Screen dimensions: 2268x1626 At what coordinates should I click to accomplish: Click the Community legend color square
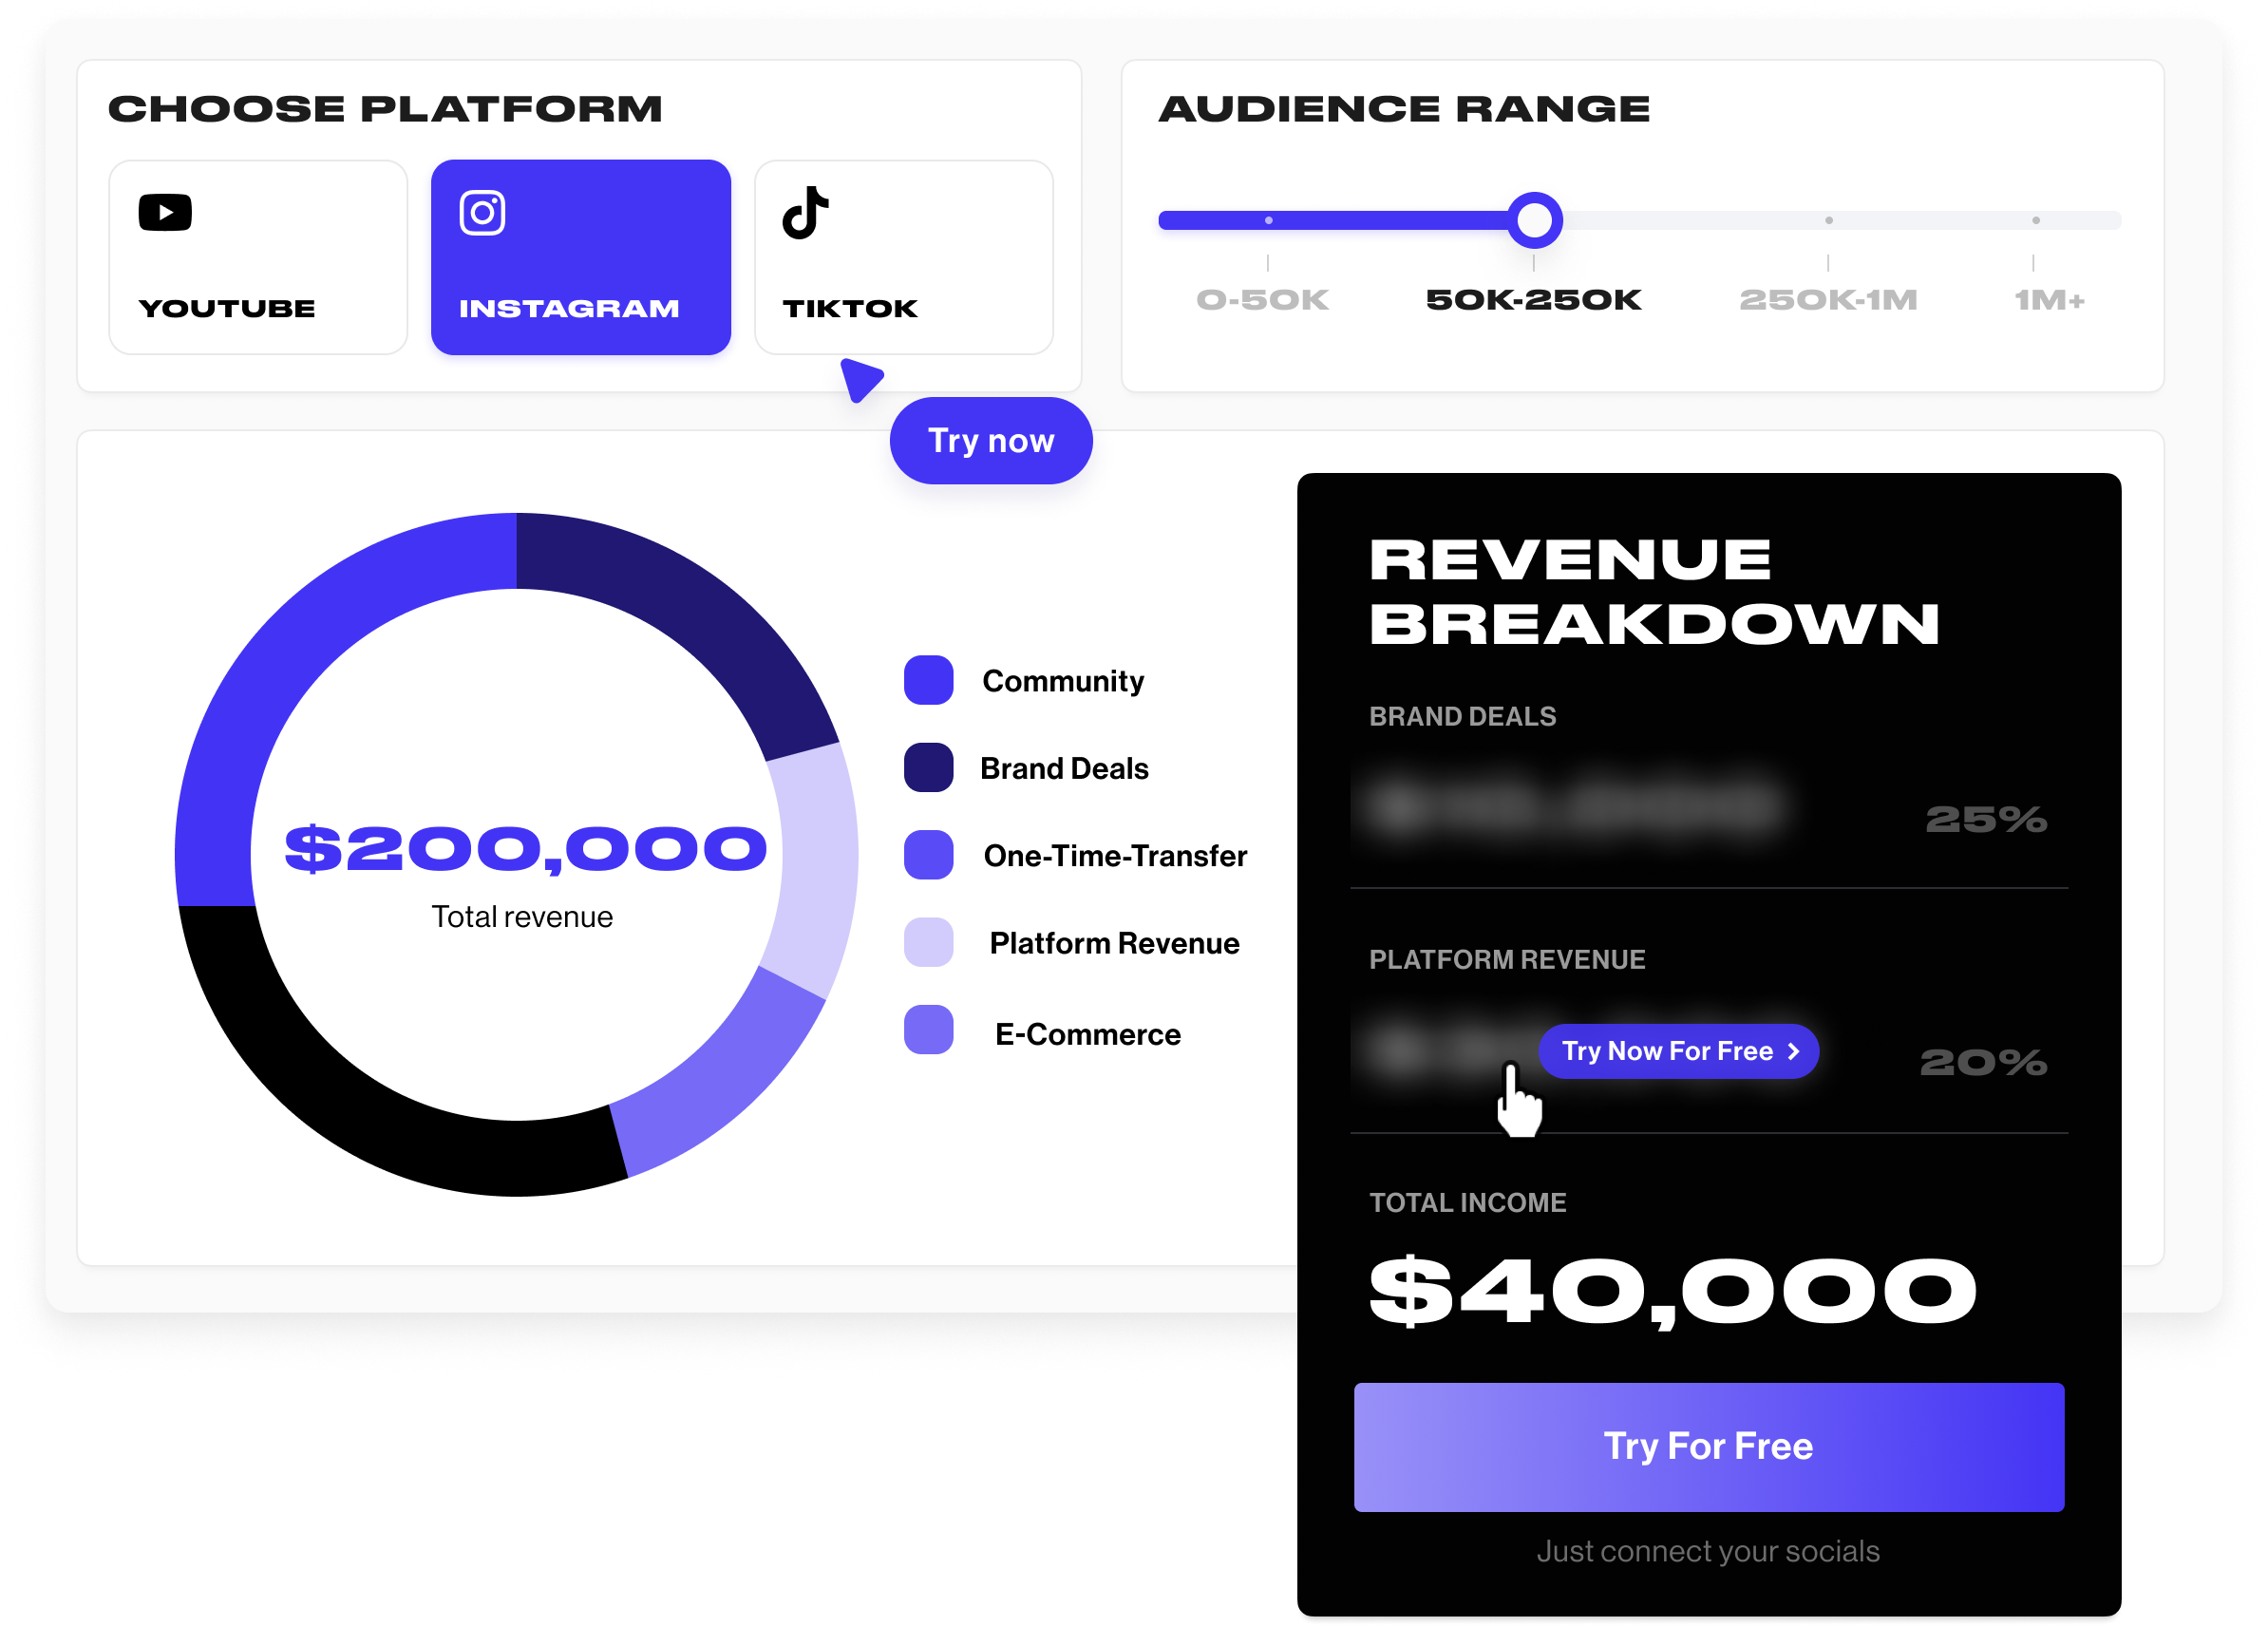(x=928, y=681)
